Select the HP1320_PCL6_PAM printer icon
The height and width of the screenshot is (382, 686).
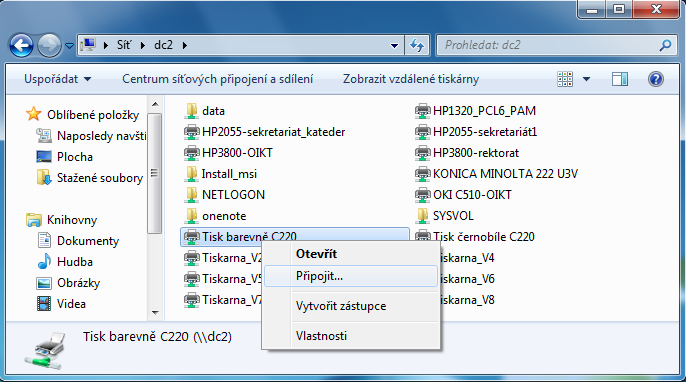pyautogui.click(x=423, y=111)
